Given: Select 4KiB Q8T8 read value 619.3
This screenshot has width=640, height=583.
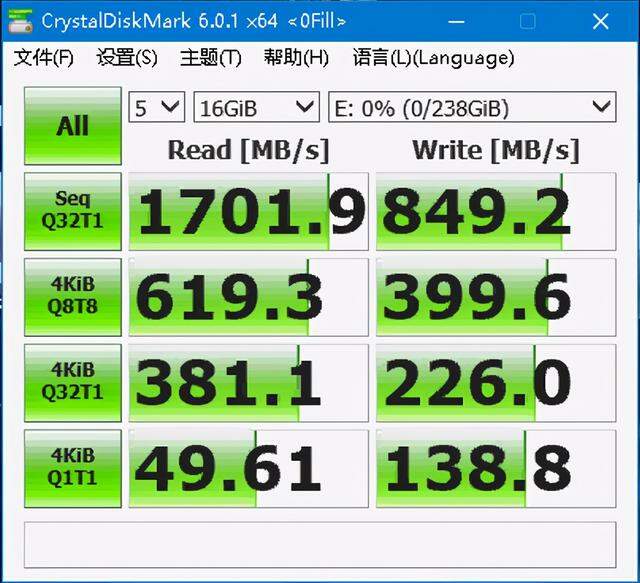Looking at the screenshot, I should [249, 297].
